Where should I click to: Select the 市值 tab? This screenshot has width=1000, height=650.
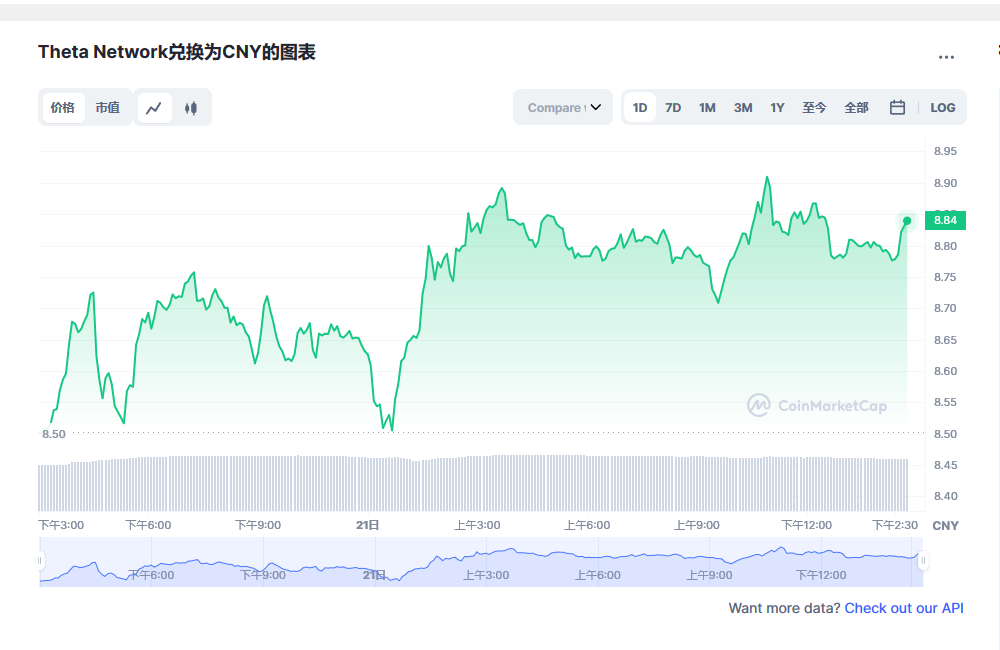click(108, 108)
